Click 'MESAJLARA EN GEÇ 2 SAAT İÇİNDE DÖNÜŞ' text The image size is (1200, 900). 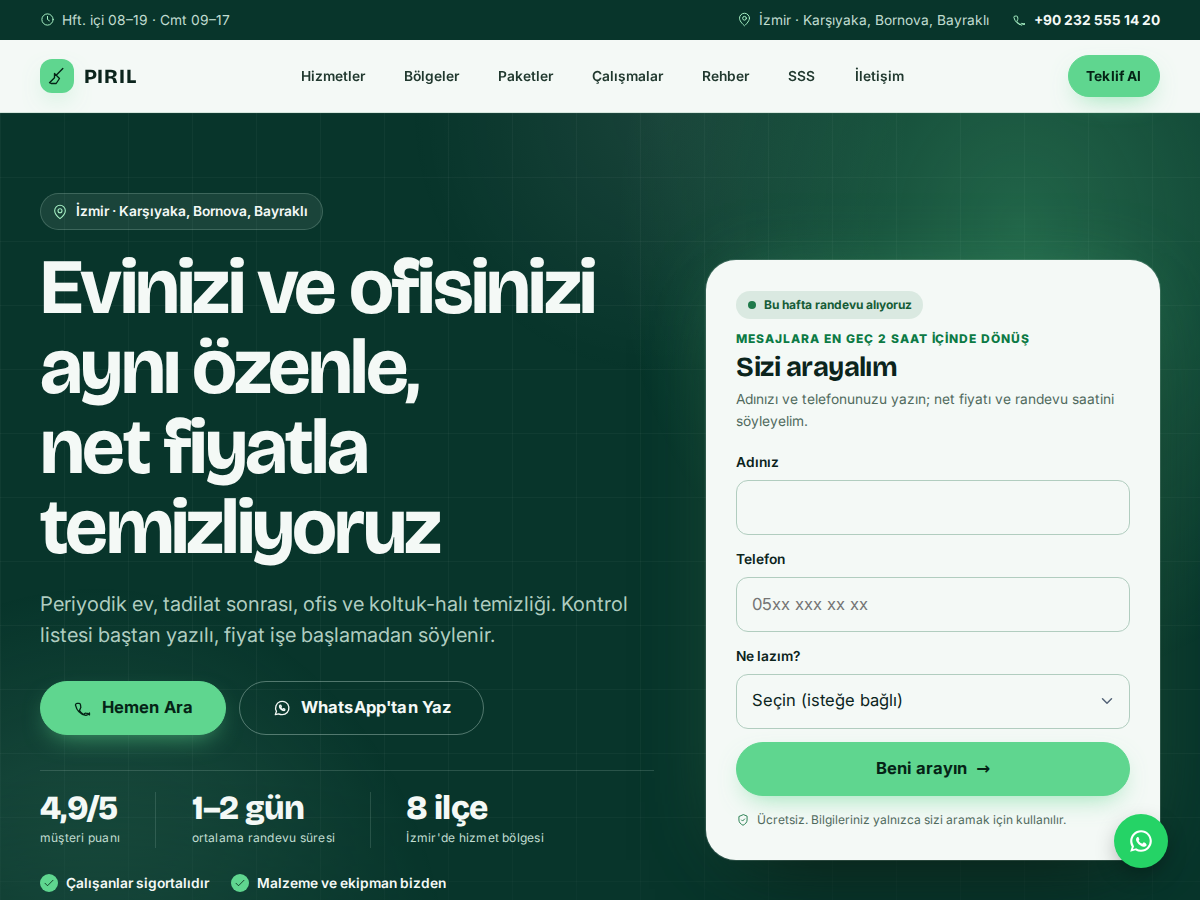(x=882, y=339)
